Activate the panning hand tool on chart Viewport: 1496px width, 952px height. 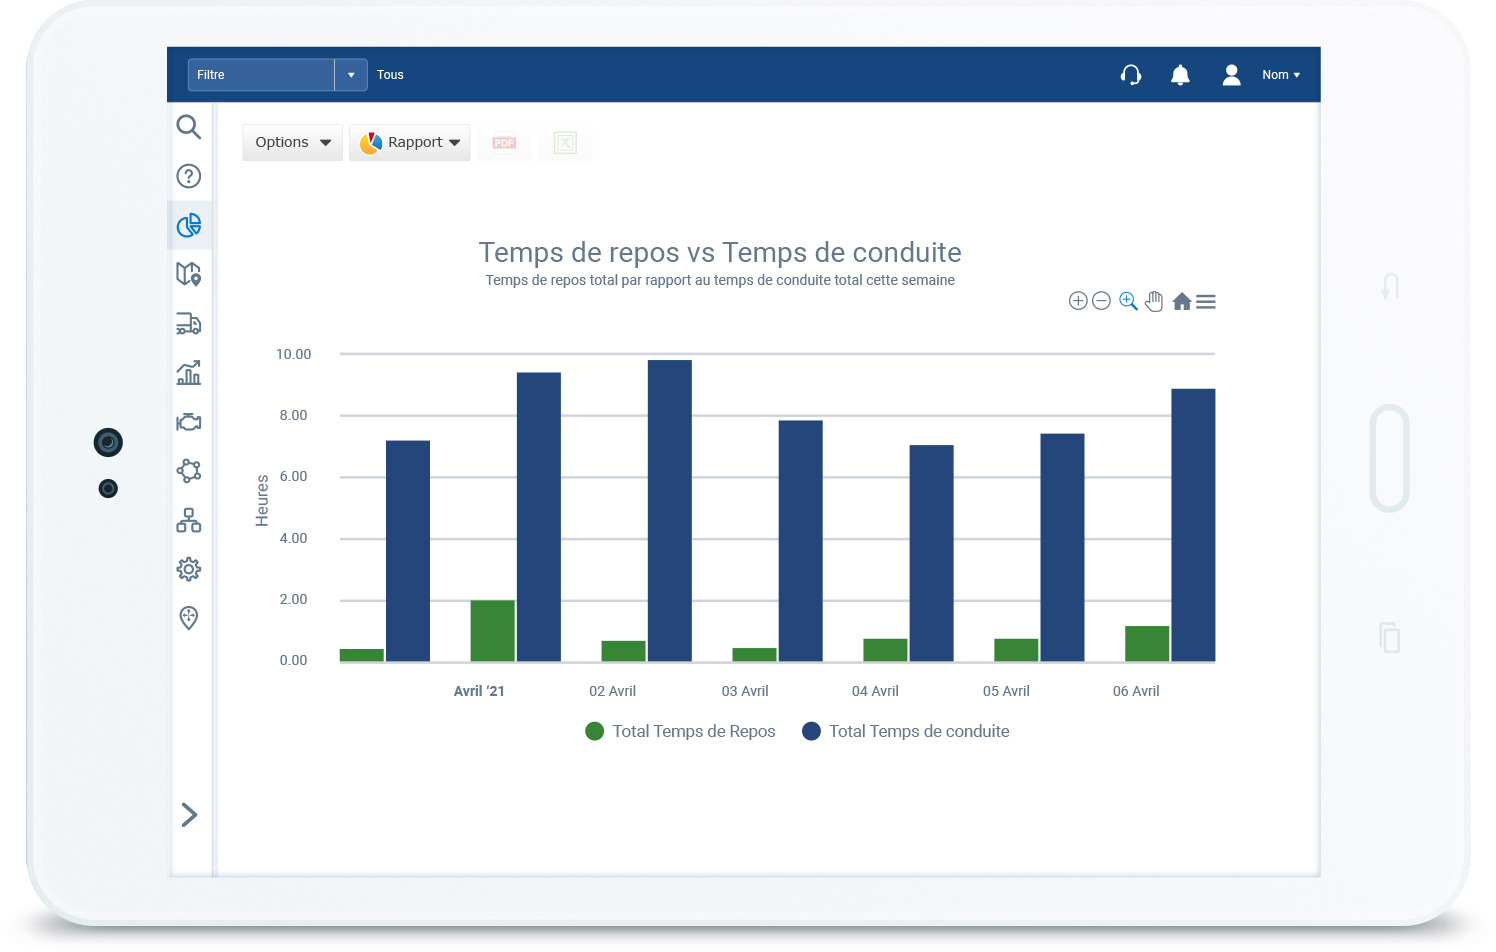(x=1154, y=300)
